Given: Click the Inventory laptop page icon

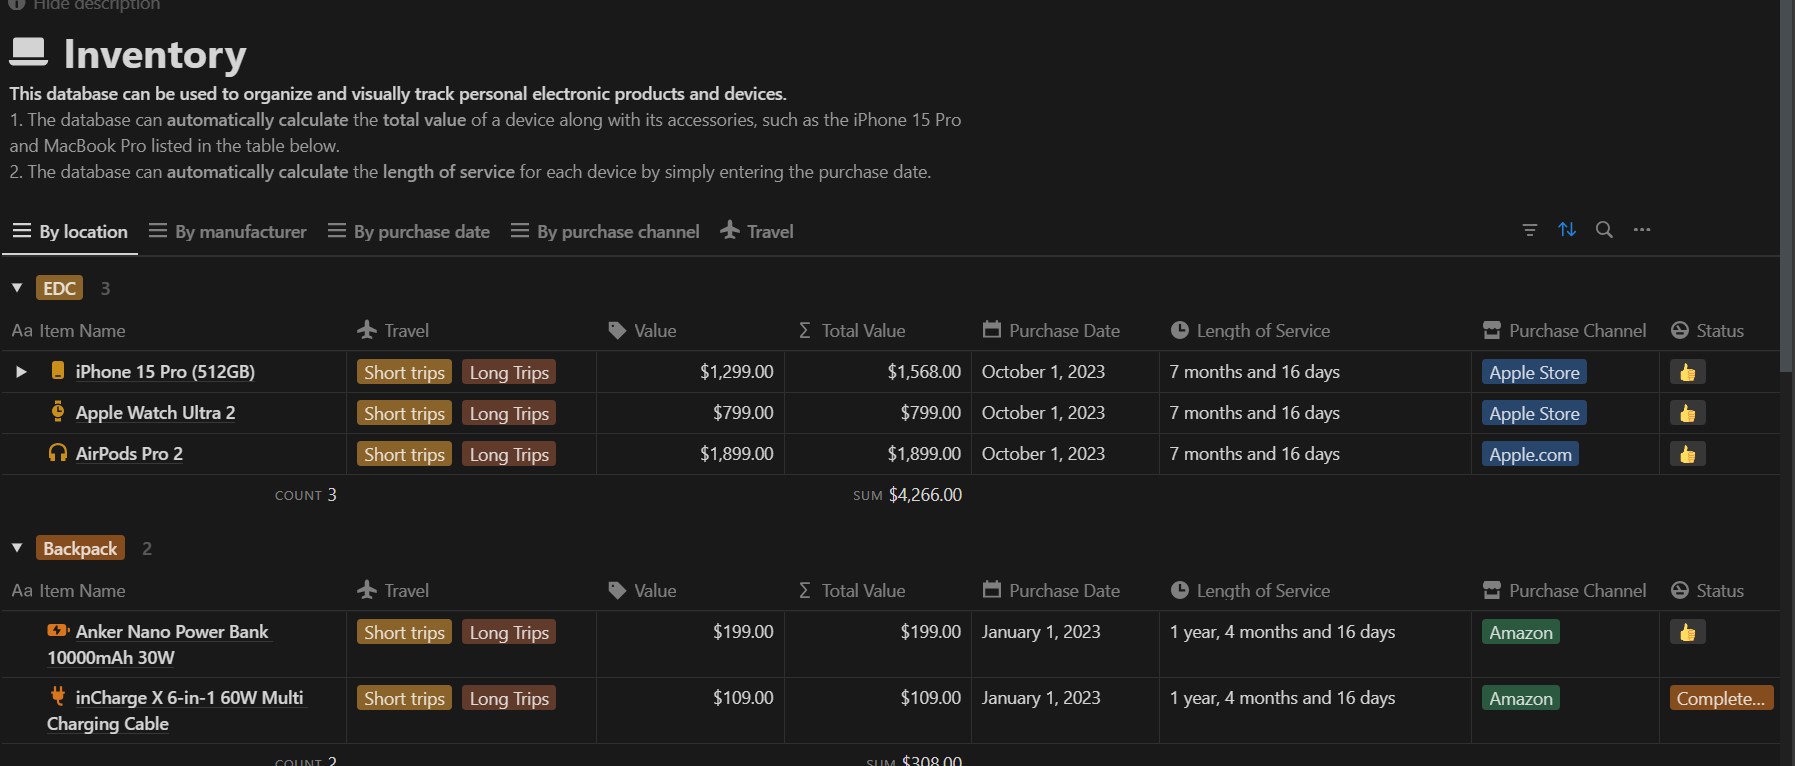Looking at the screenshot, I should point(28,52).
